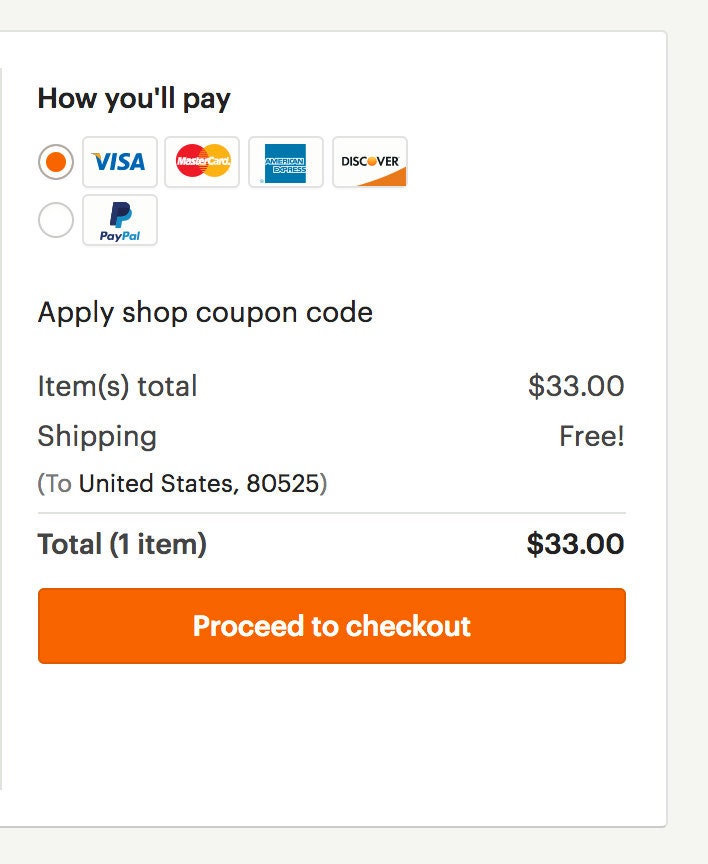This screenshot has height=864, width=708.
Task: Click the 80525 zip code
Action: point(283,483)
